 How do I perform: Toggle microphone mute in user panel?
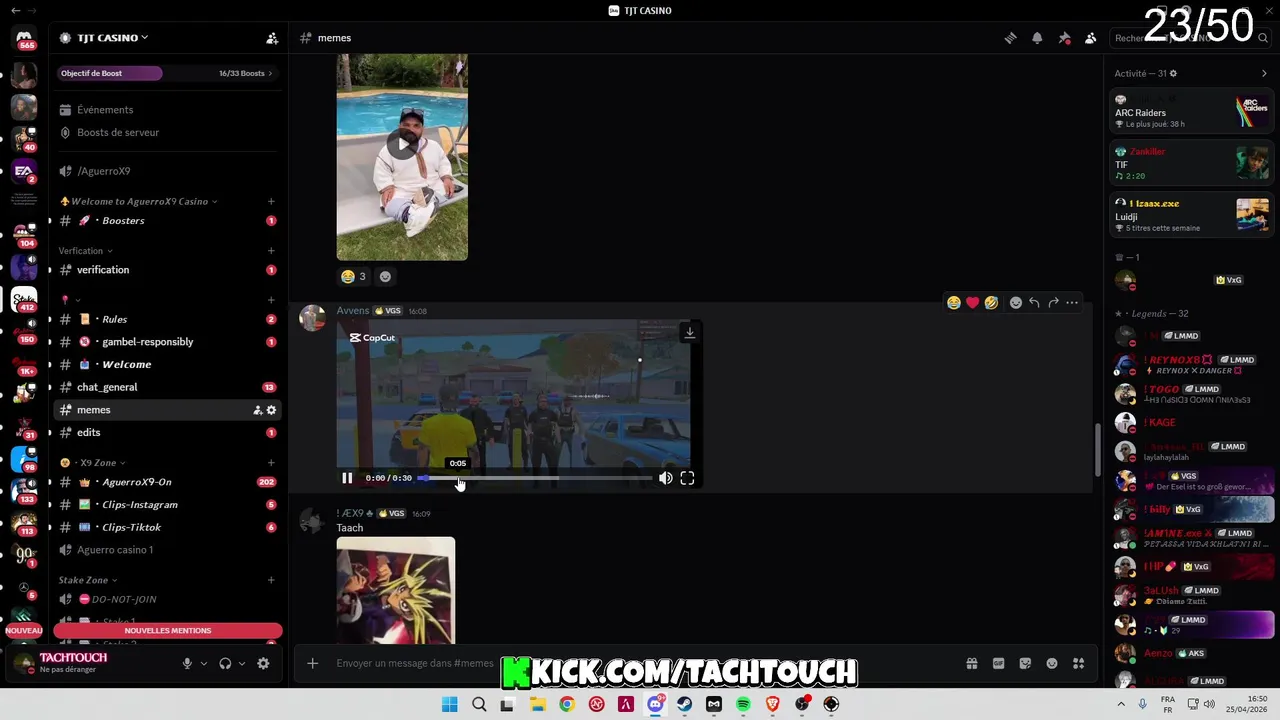click(x=187, y=663)
